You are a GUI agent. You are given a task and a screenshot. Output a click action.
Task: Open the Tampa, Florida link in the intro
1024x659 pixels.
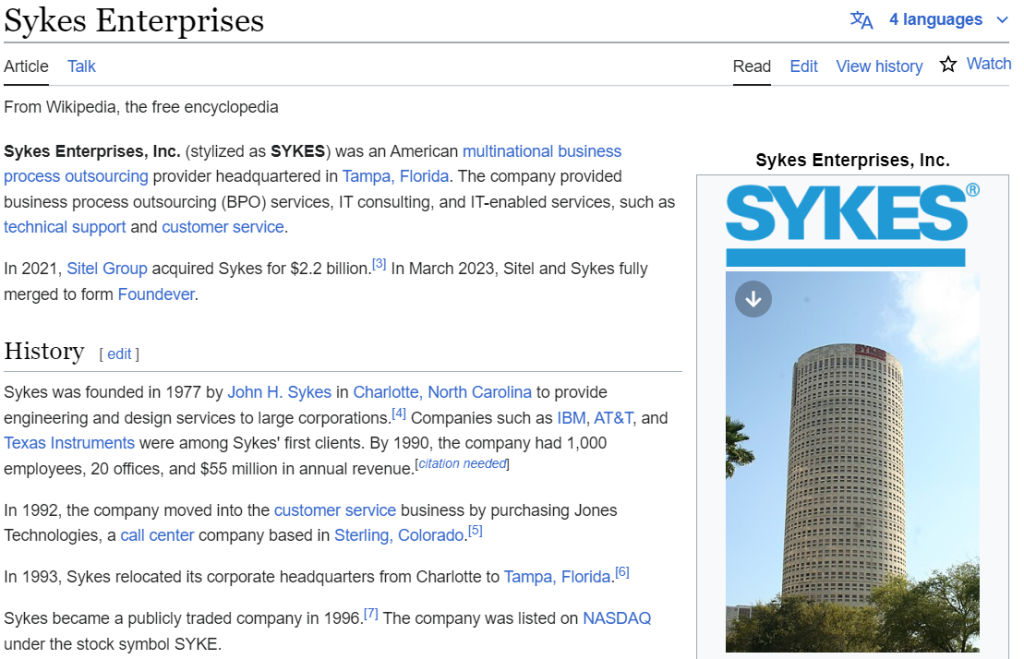point(396,176)
